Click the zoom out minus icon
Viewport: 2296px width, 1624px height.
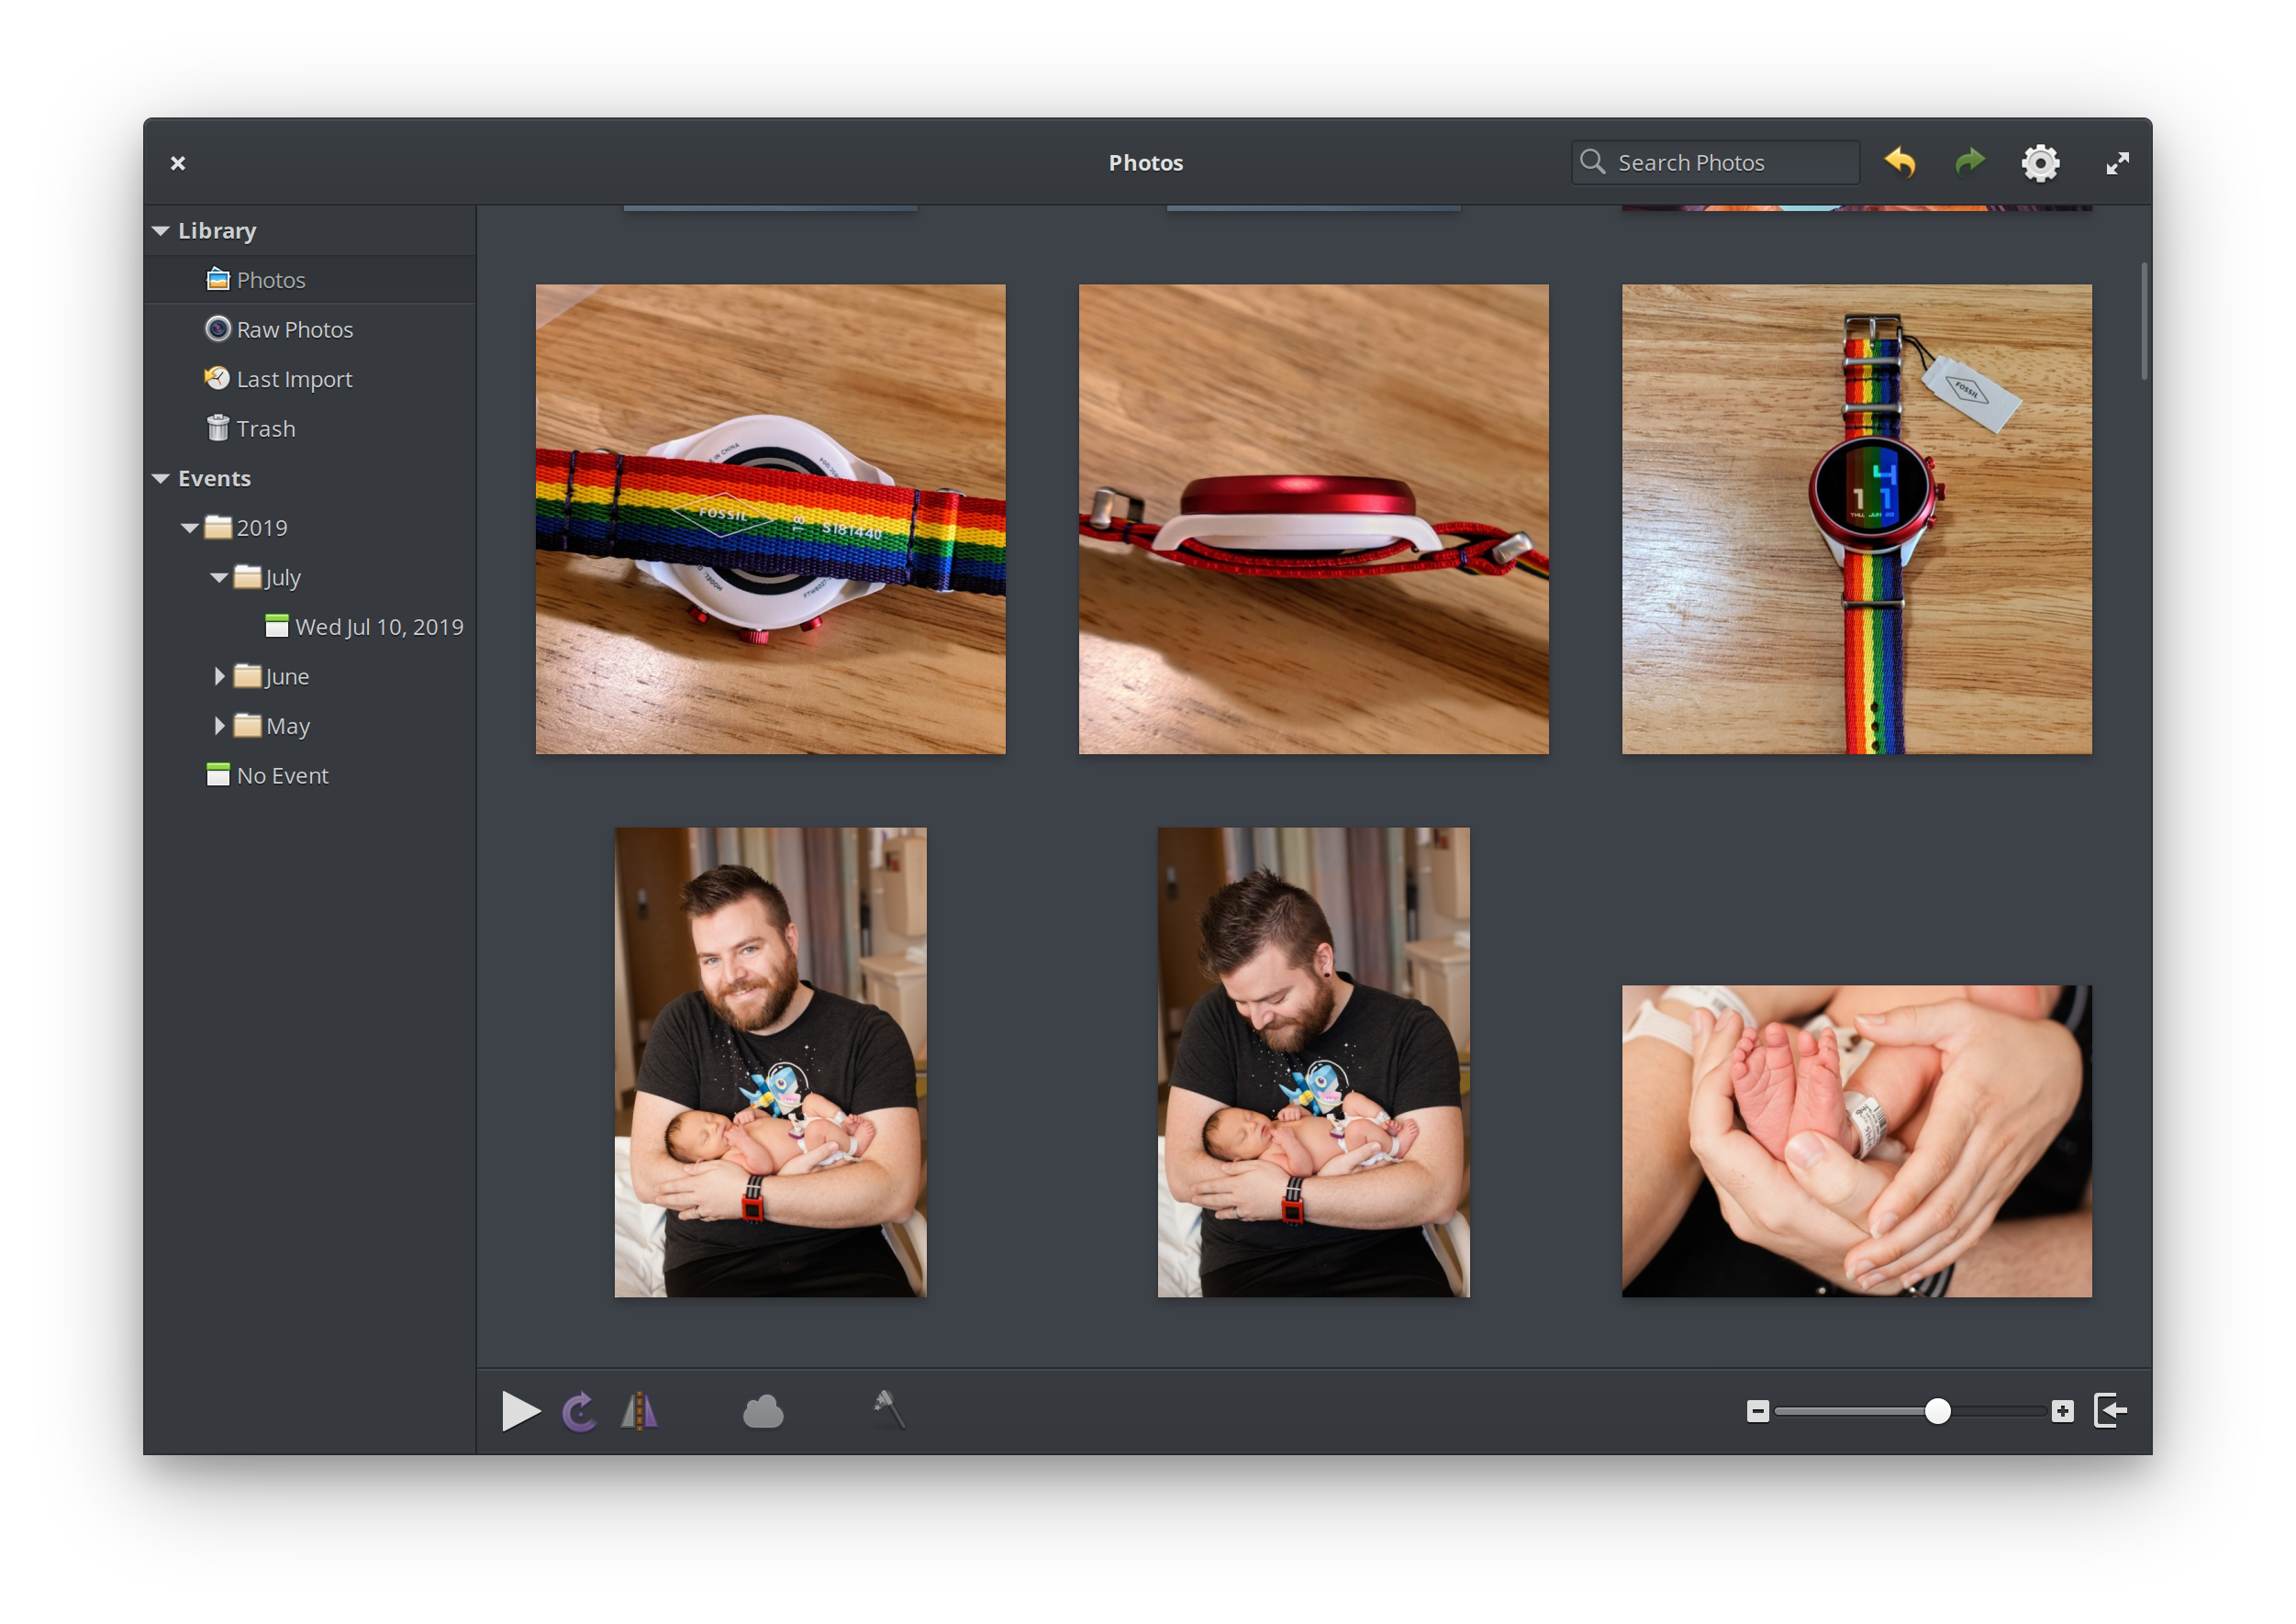1757,1411
